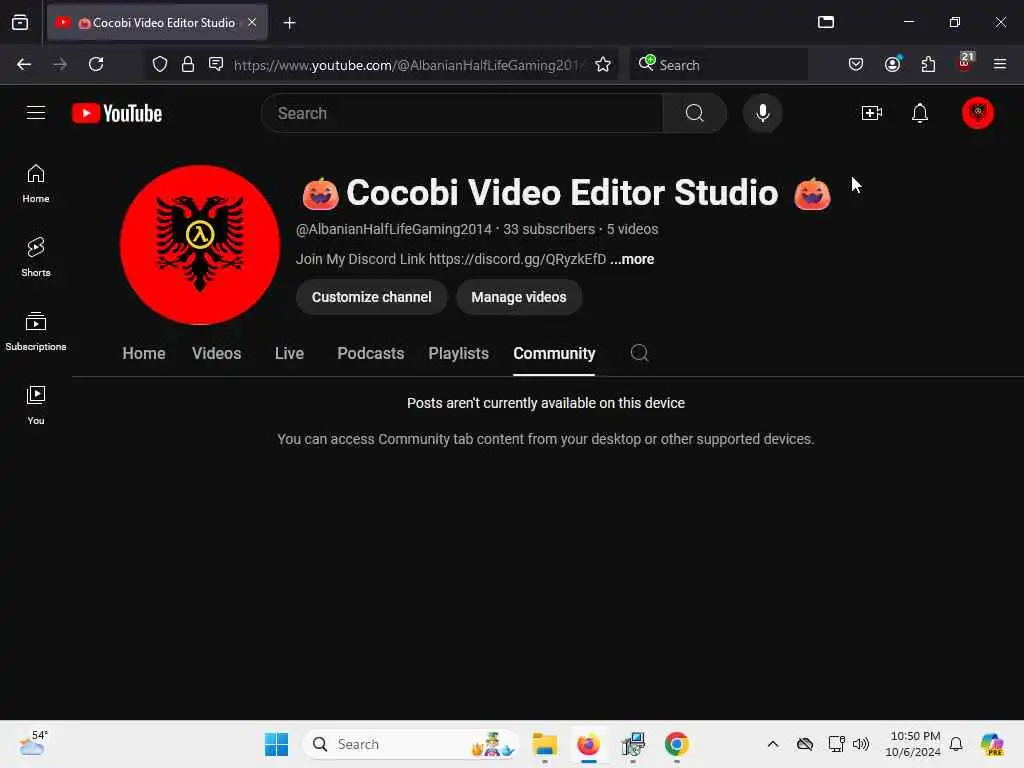
Task: Open File Explorer from the taskbar
Action: pyautogui.click(x=544, y=744)
